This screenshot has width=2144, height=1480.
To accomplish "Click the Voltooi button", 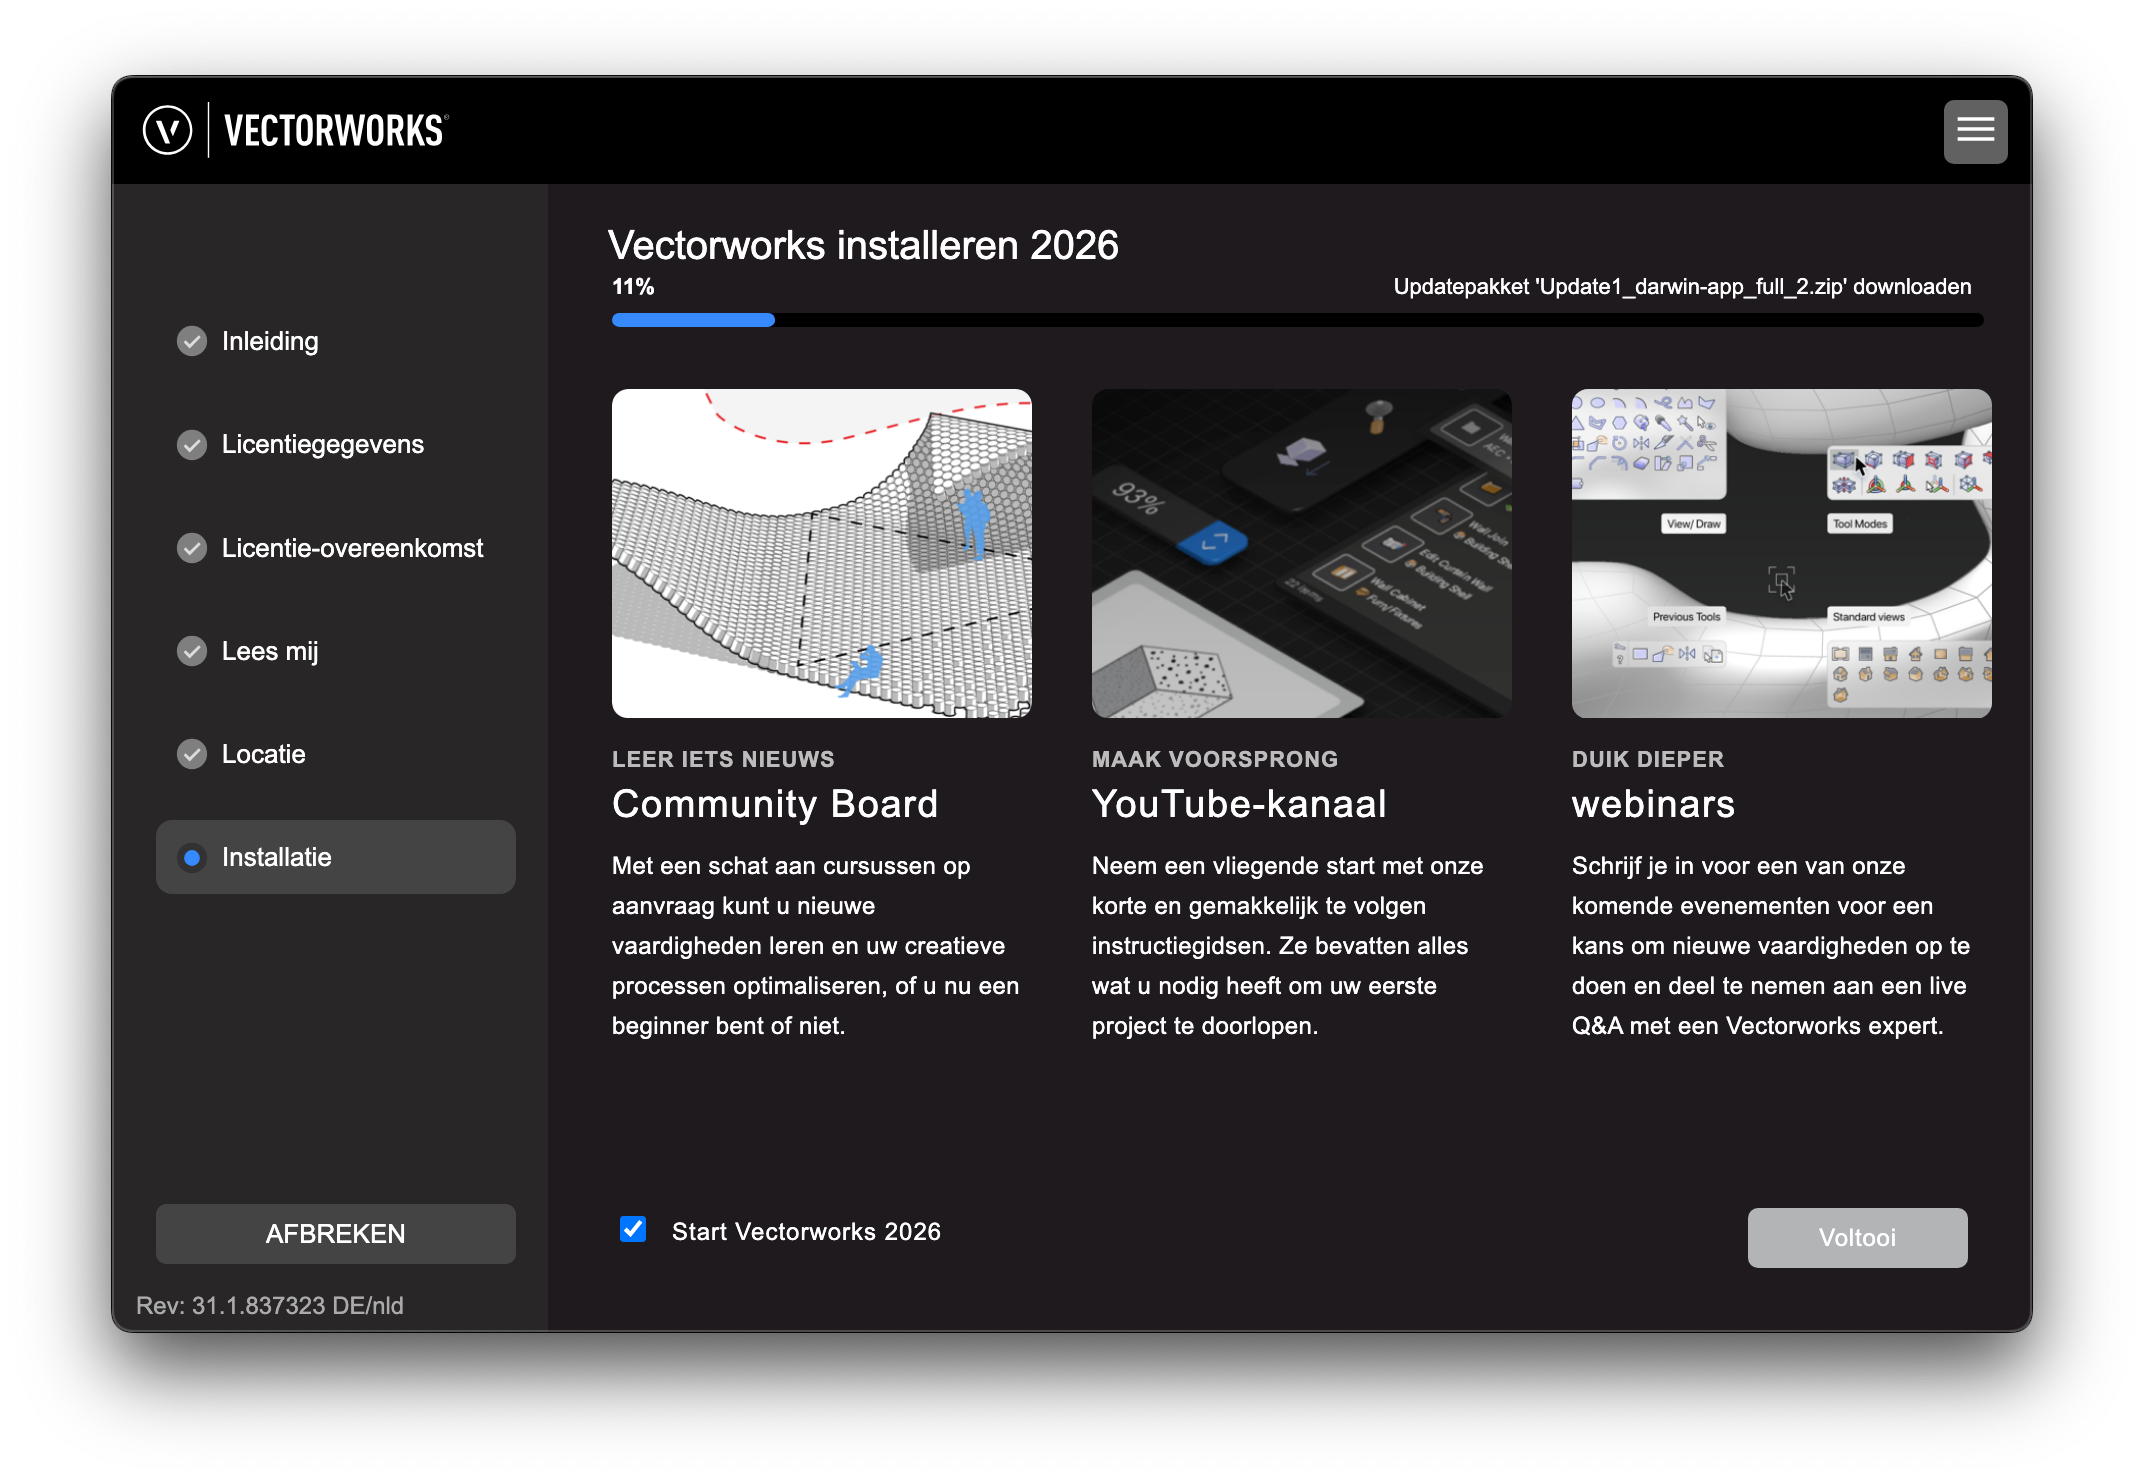I will tap(1857, 1237).
